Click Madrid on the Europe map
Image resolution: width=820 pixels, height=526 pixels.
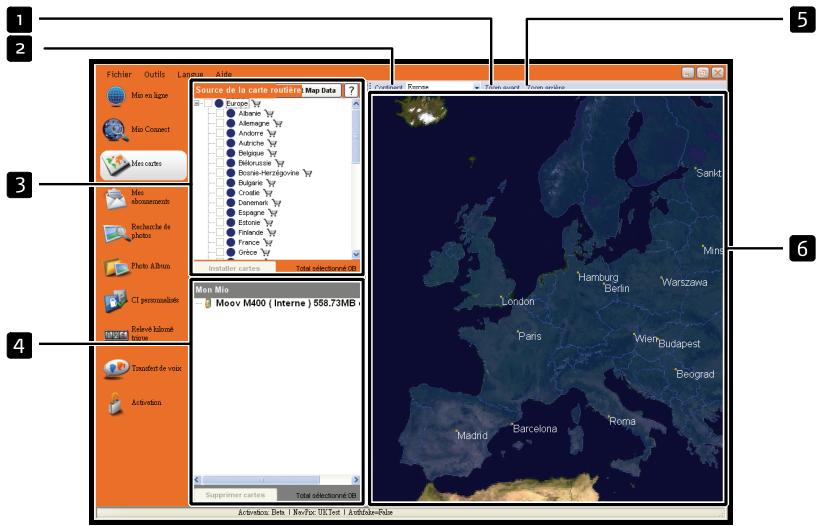pyautogui.click(x=472, y=436)
